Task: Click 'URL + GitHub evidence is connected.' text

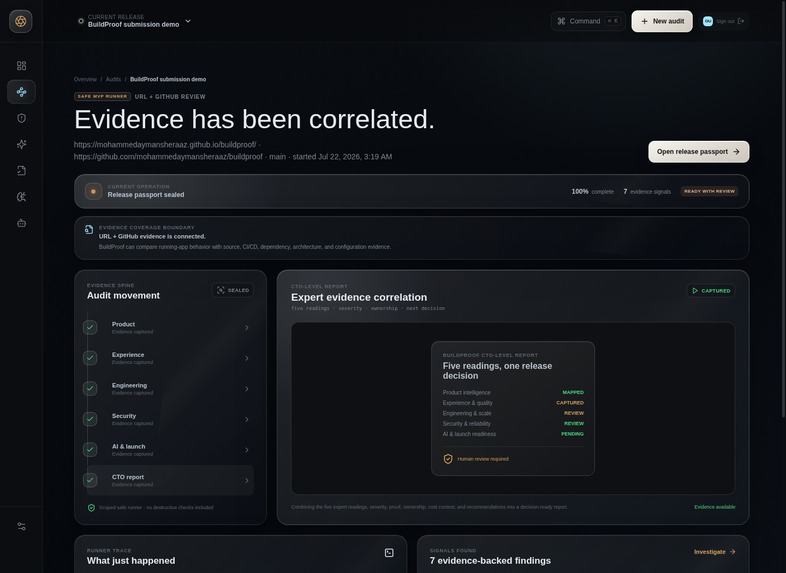Action: click(x=152, y=236)
